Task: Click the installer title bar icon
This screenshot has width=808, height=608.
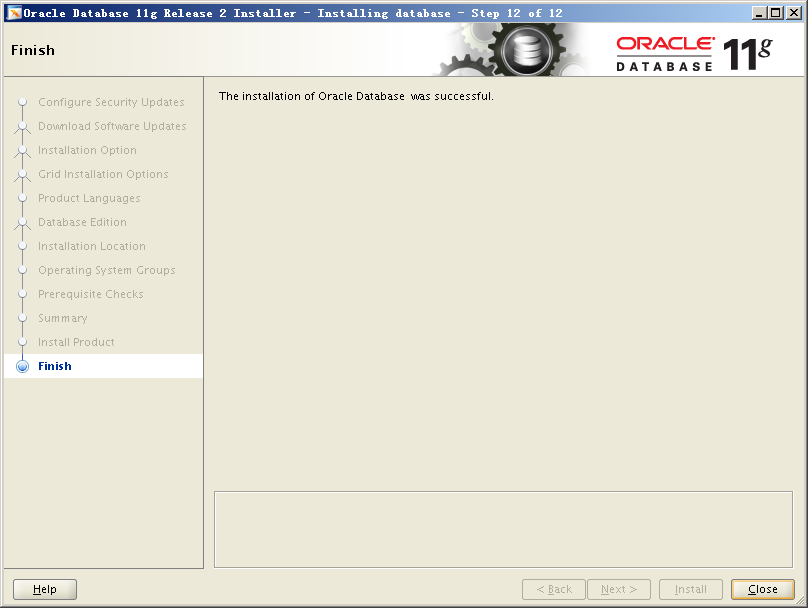Action: coord(14,13)
